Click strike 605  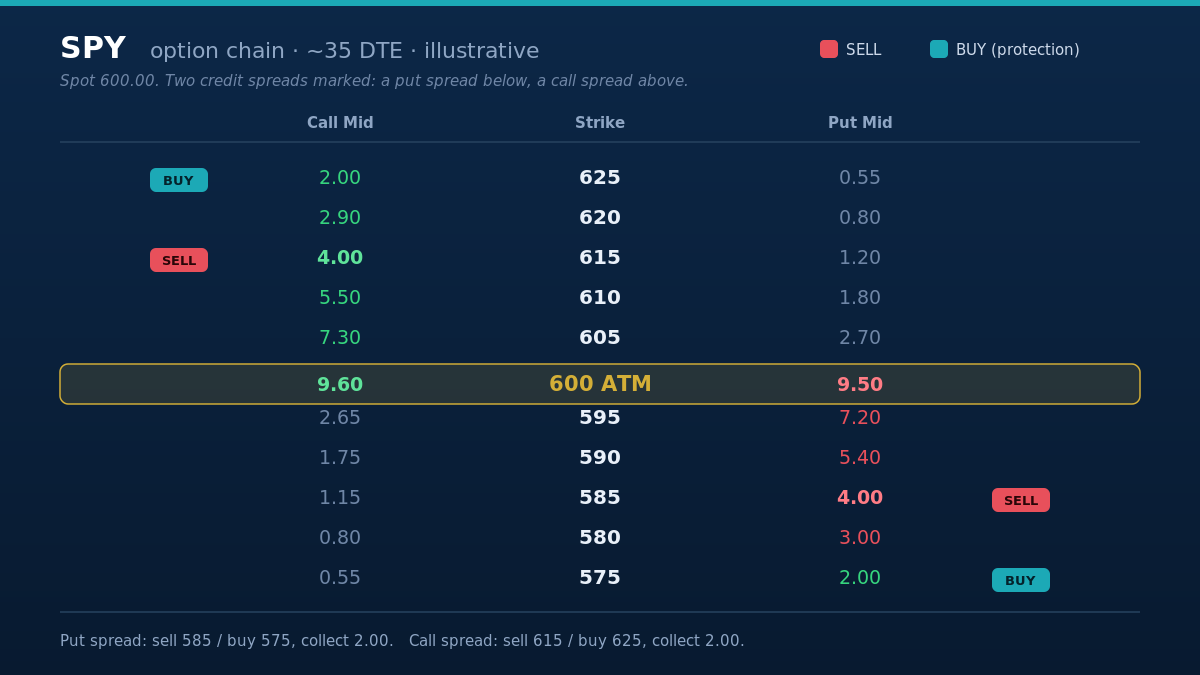600,338
